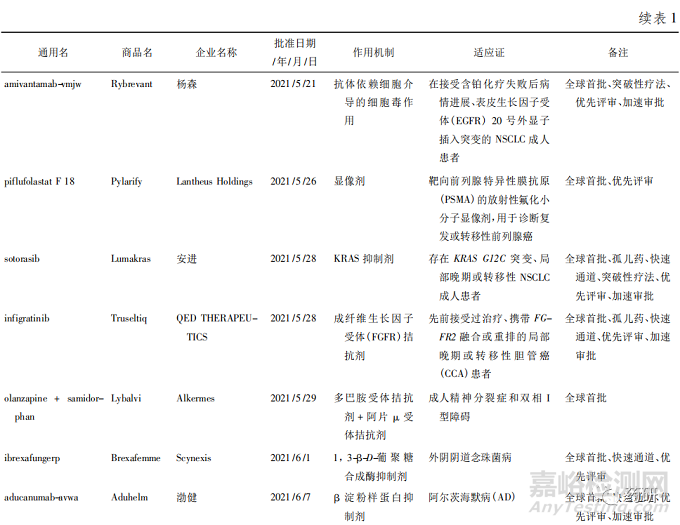Screen dimensions: 680x525
Task: Select drug name infigratinib
Action: (x=26, y=319)
